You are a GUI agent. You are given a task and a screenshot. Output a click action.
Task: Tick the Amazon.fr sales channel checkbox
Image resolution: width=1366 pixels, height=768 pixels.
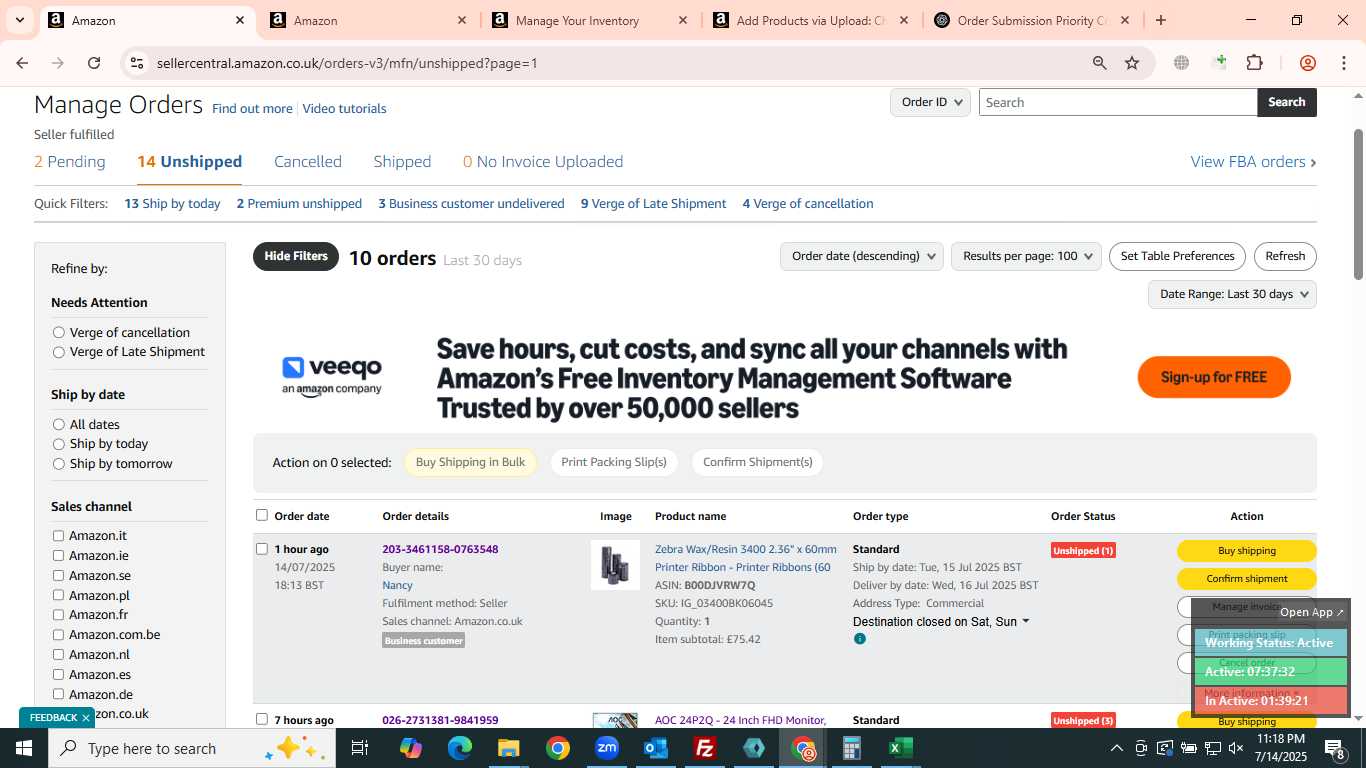[x=58, y=615]
